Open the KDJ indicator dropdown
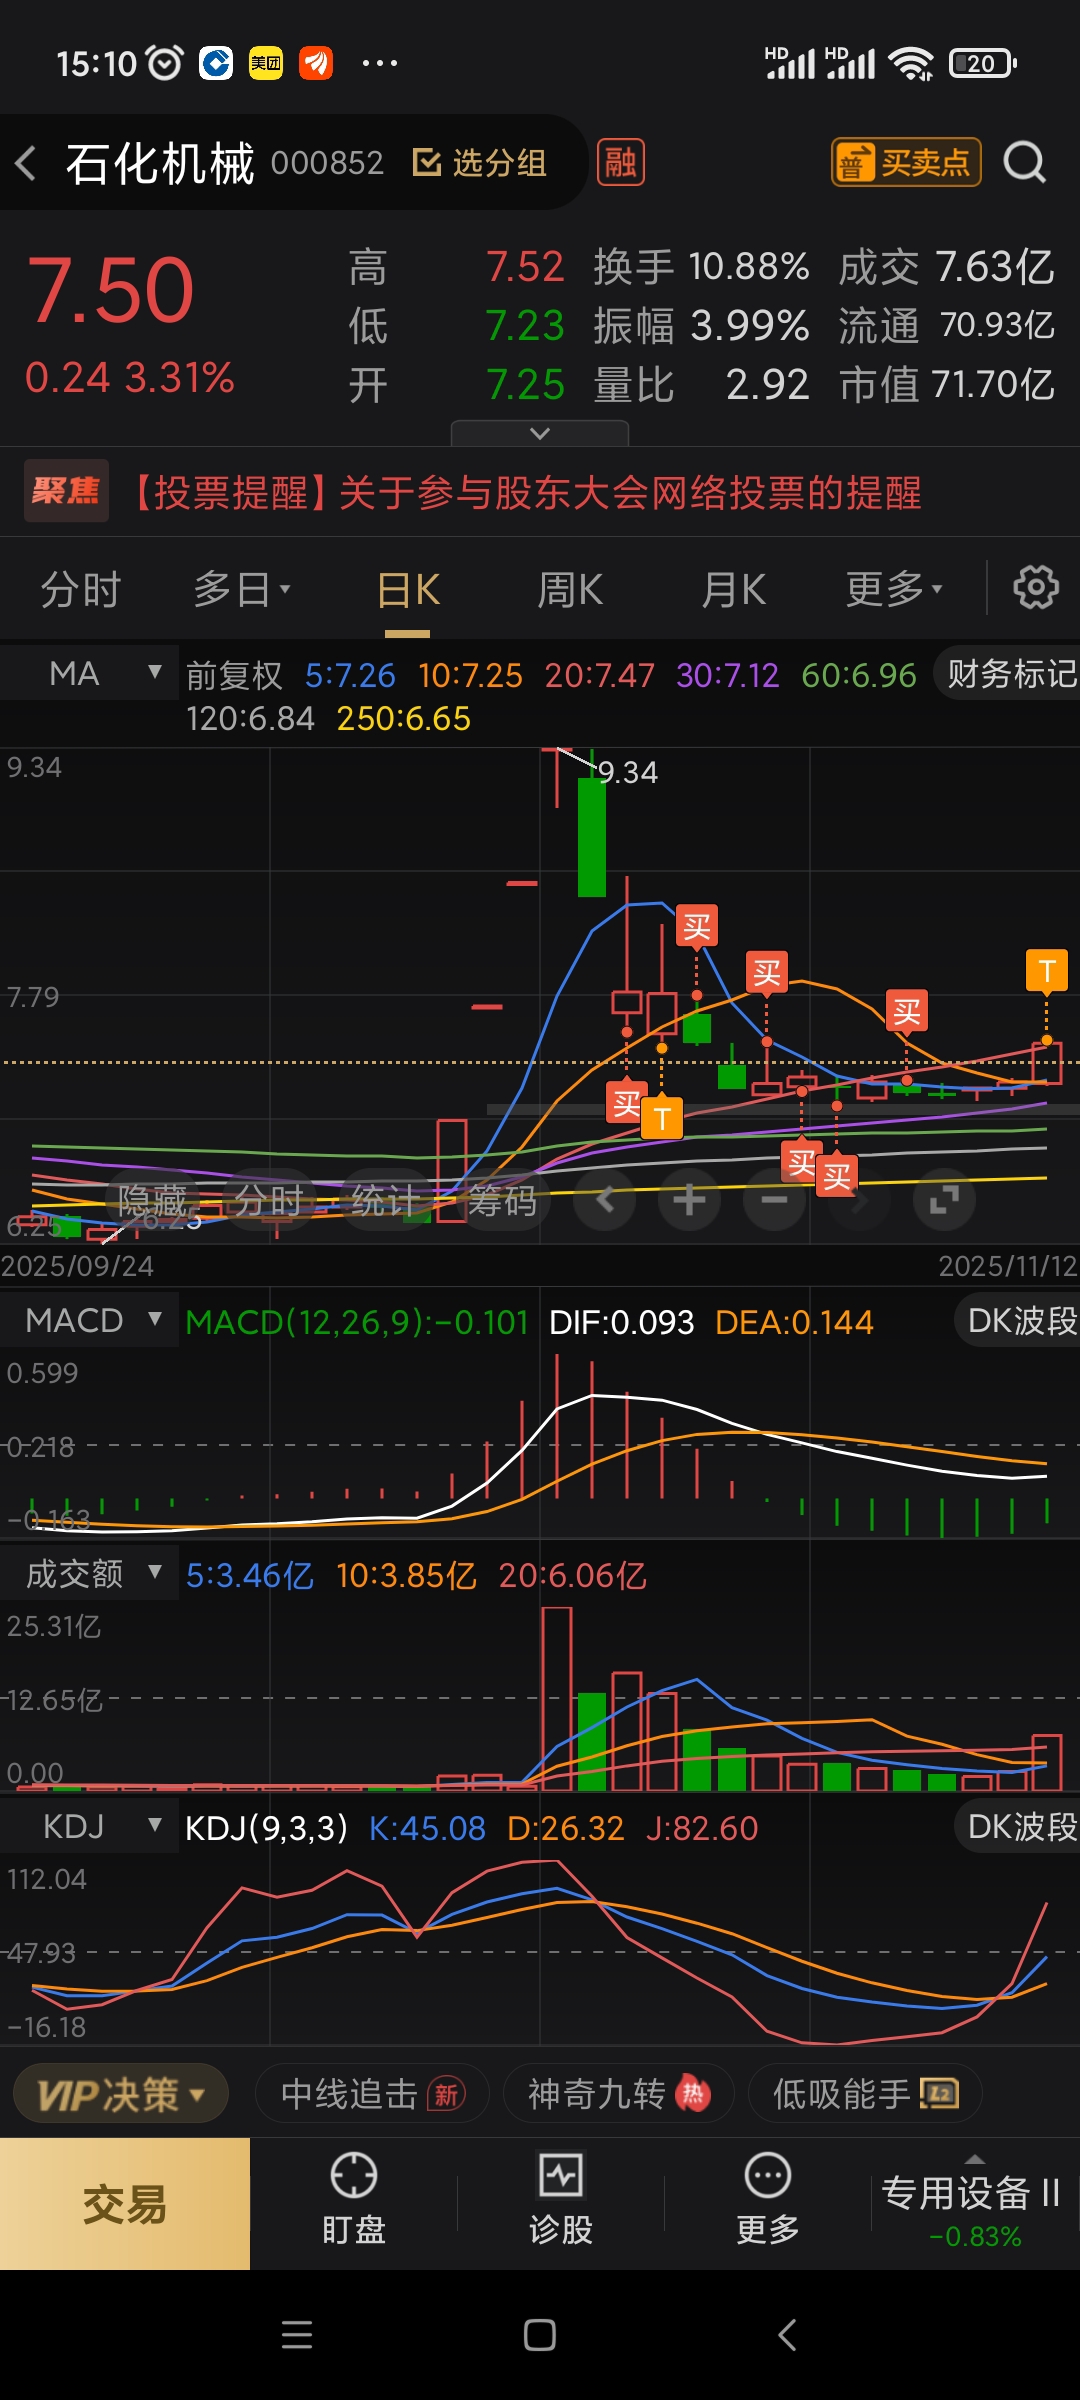Image resolution: width=1080 pixels, height=2400 pixels. click(90, 1827)
